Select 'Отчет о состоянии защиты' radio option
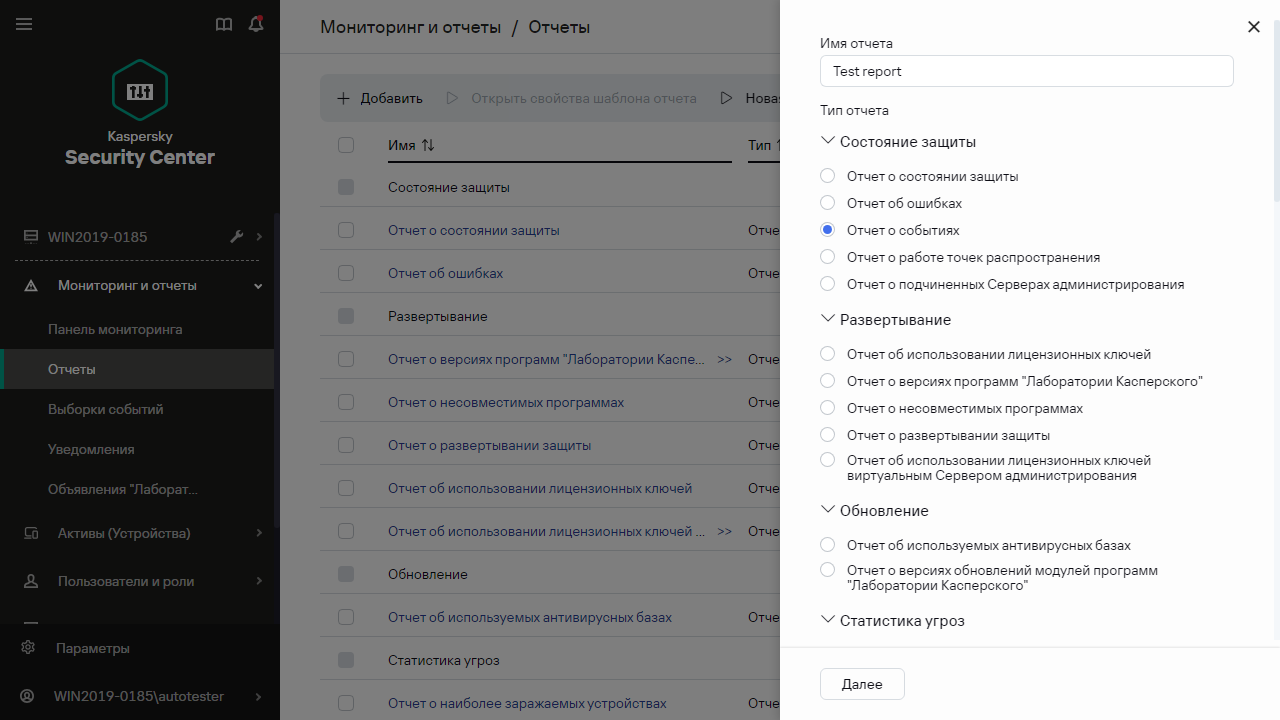This screenshot has width=1280, height=720. pos(827,176)
